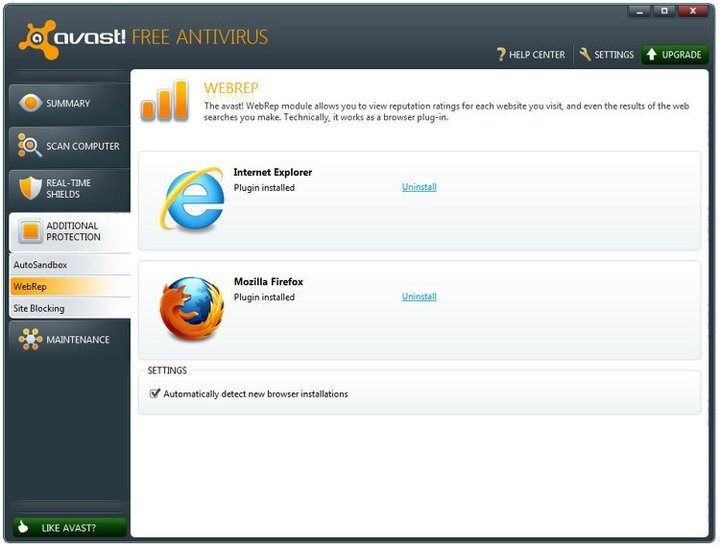Click the WEBREP heading text
The height and width of the screenshot is (547, 720).
[231, 88]
